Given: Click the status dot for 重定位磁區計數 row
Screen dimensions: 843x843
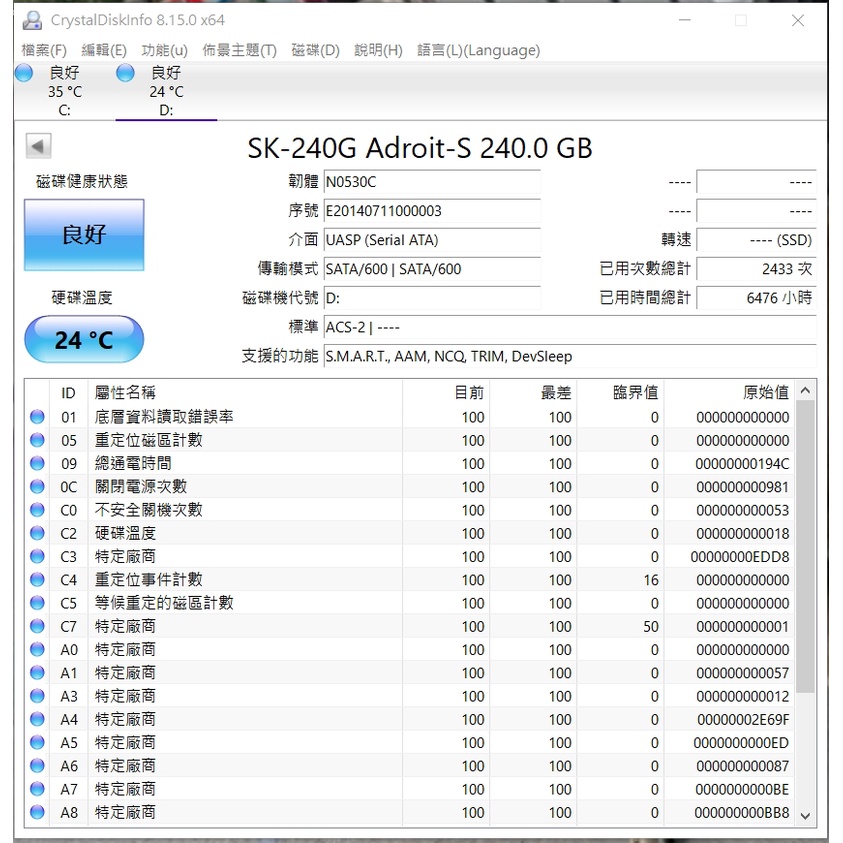Looking at the screenshot, I should point(36,440).
